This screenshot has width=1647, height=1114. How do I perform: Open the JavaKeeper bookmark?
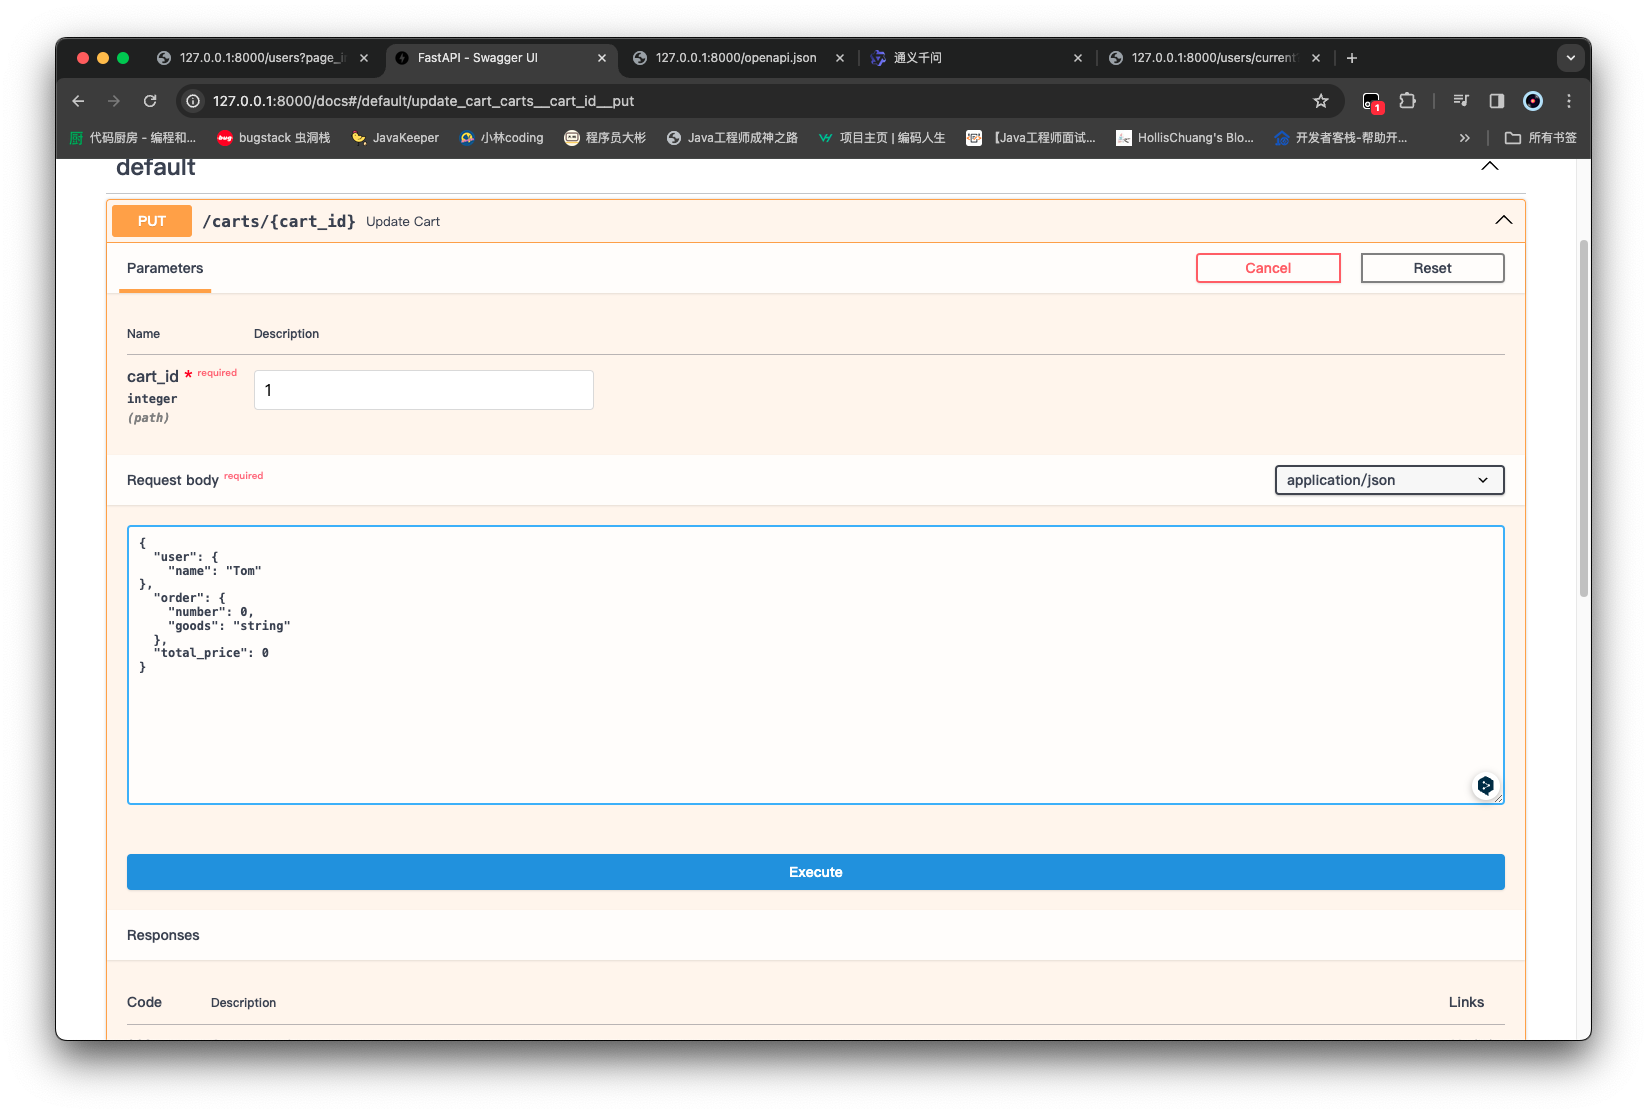[395, 138]
